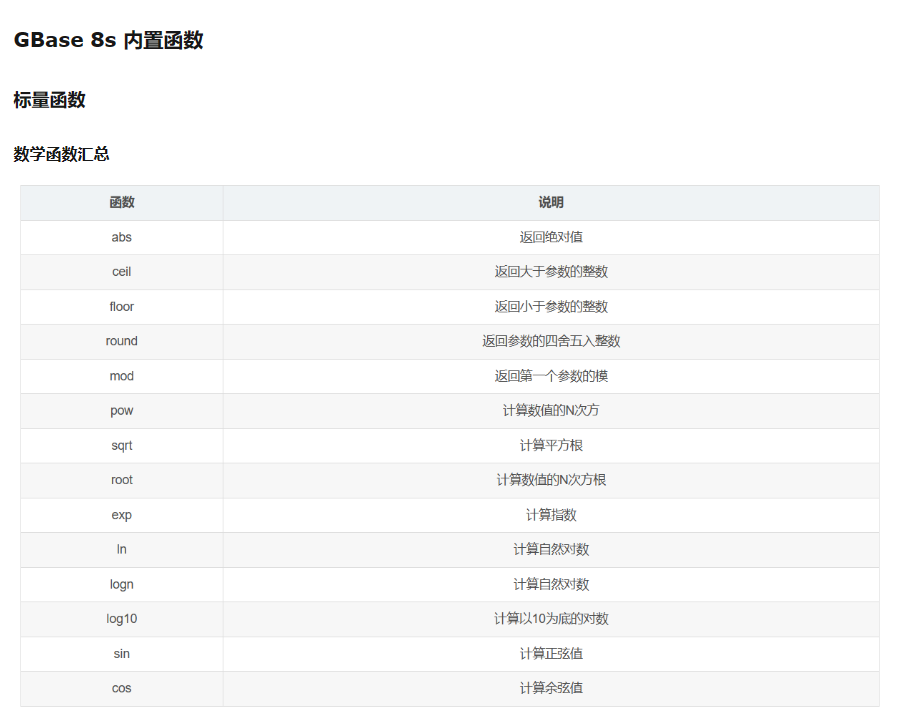Click the description '计算指数'

tap(551, 515)
